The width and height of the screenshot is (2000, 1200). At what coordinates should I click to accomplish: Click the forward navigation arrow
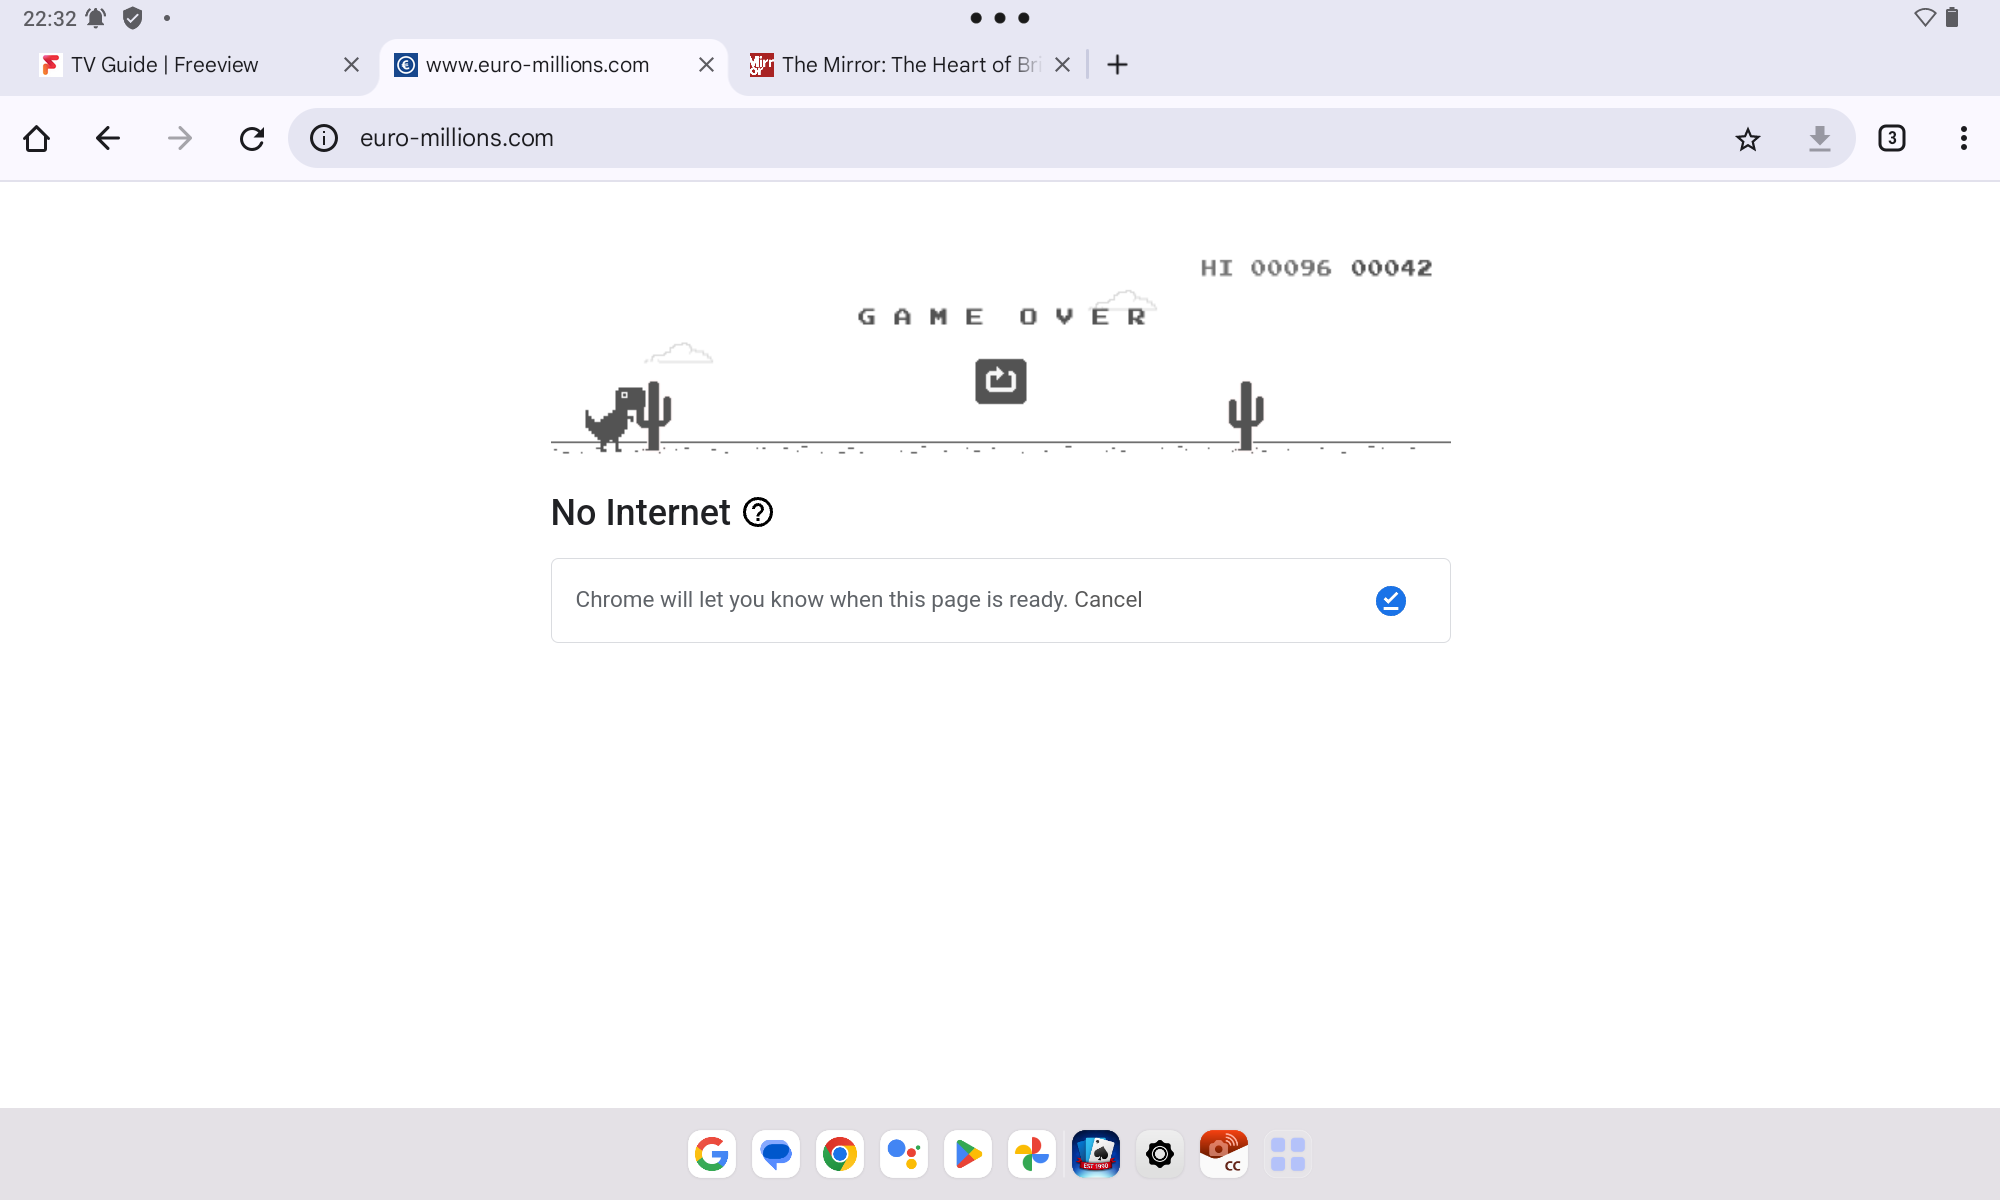coord(180,138)
